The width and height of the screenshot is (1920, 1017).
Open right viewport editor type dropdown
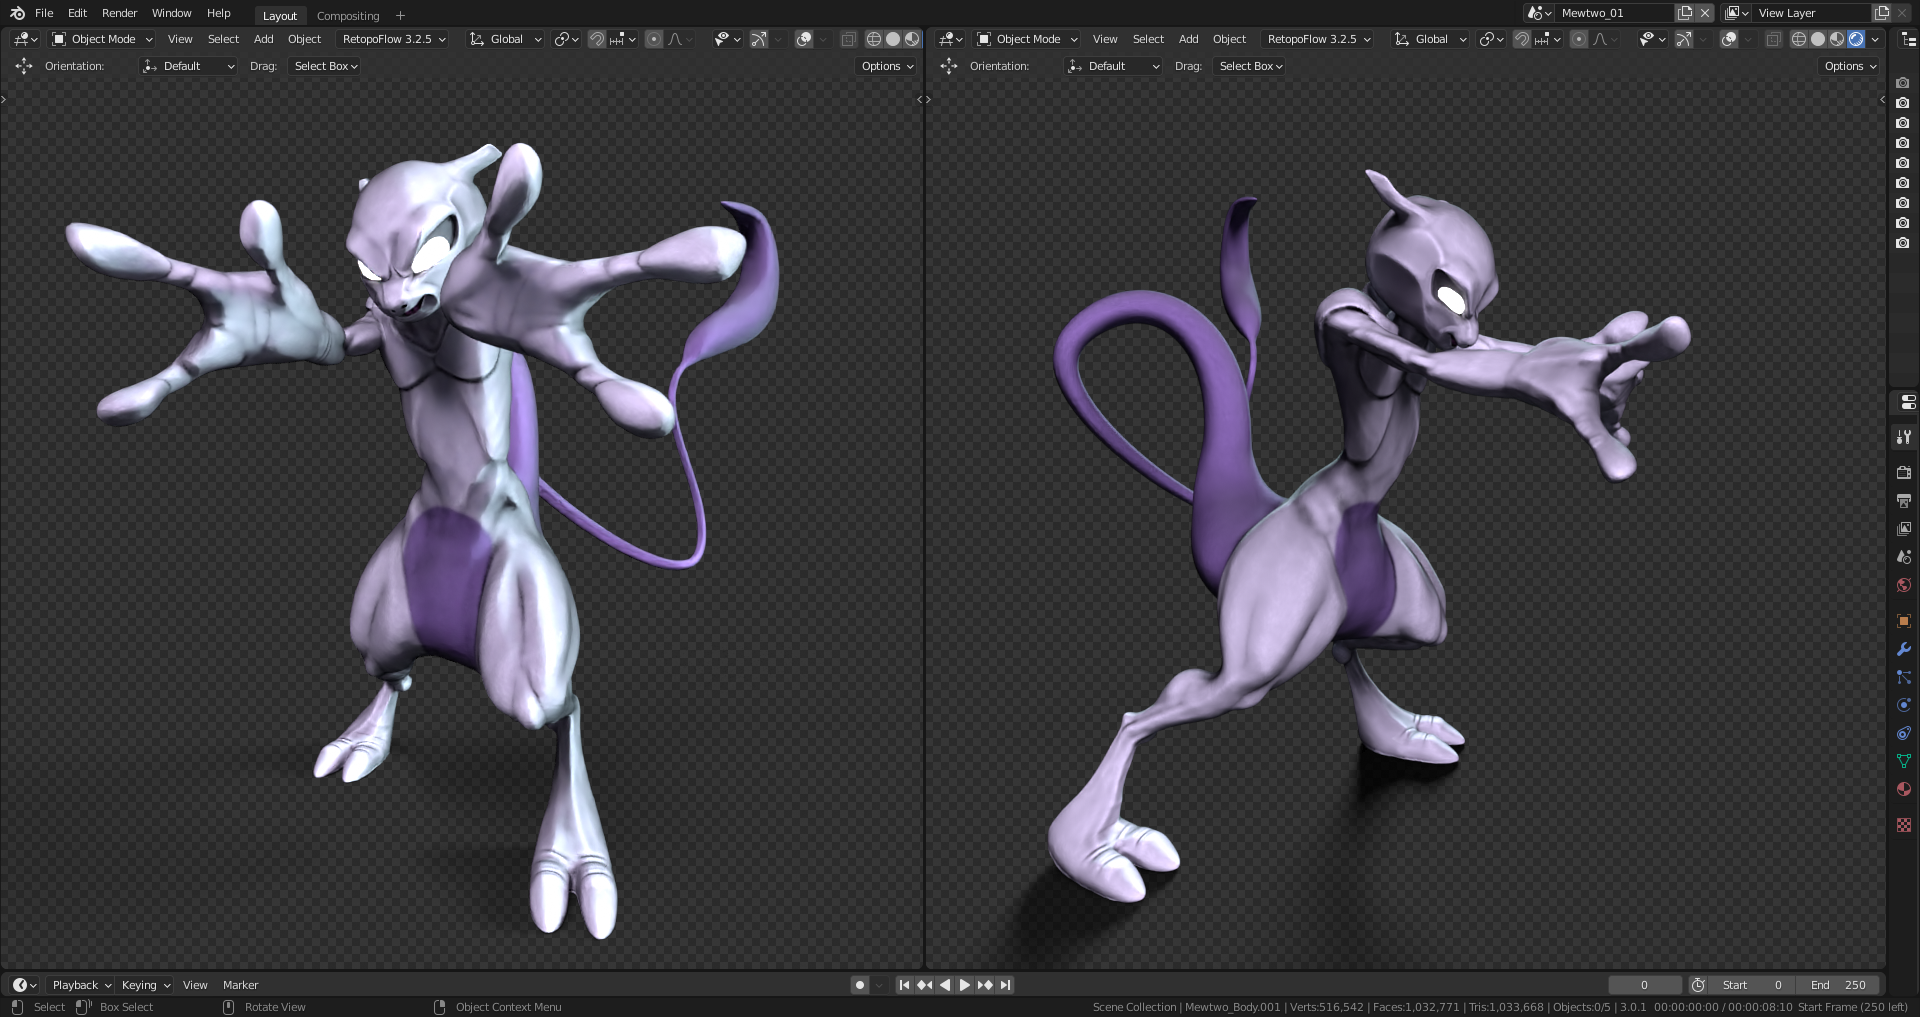click(951, 39)
